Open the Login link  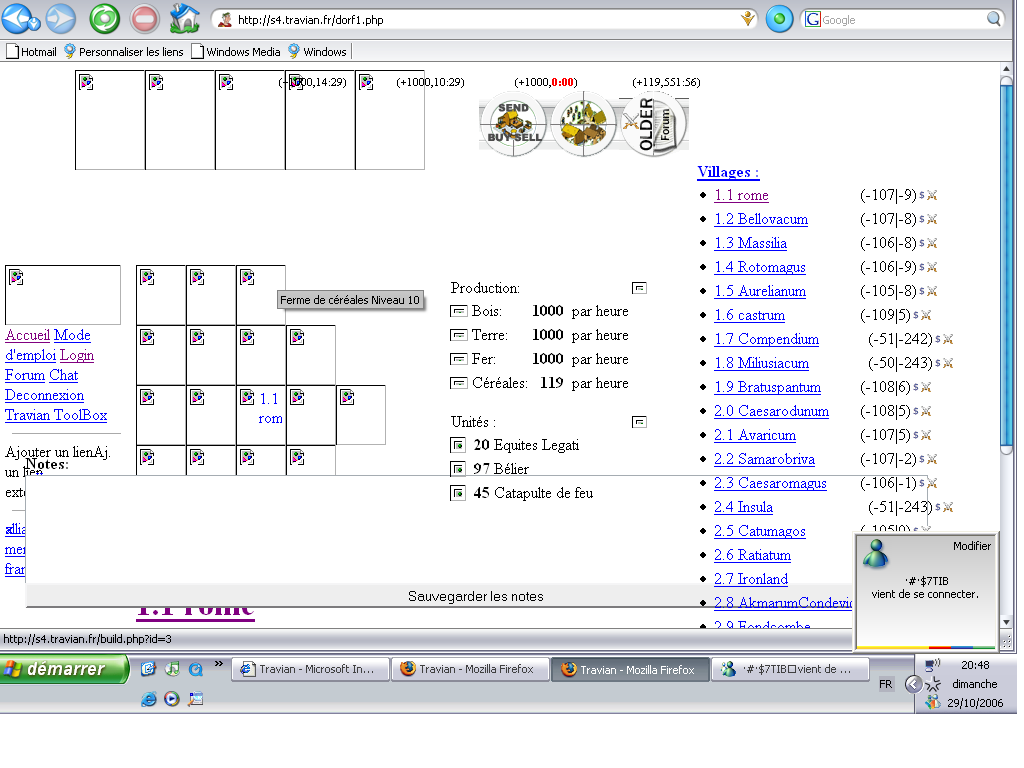tap(77, 355)
